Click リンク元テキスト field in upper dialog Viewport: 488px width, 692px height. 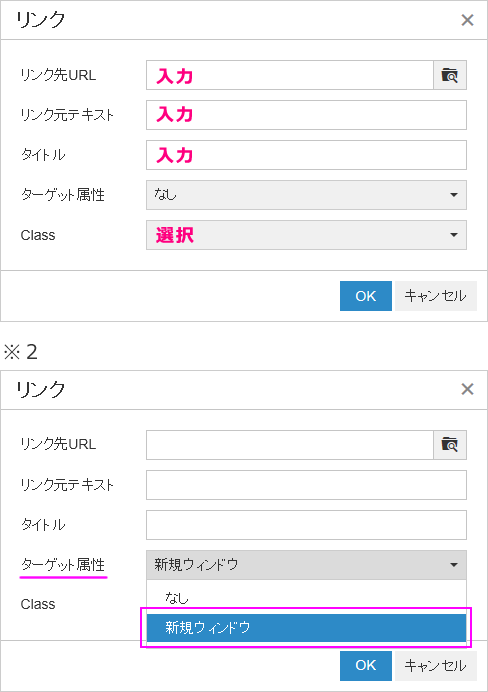[306, 115]
